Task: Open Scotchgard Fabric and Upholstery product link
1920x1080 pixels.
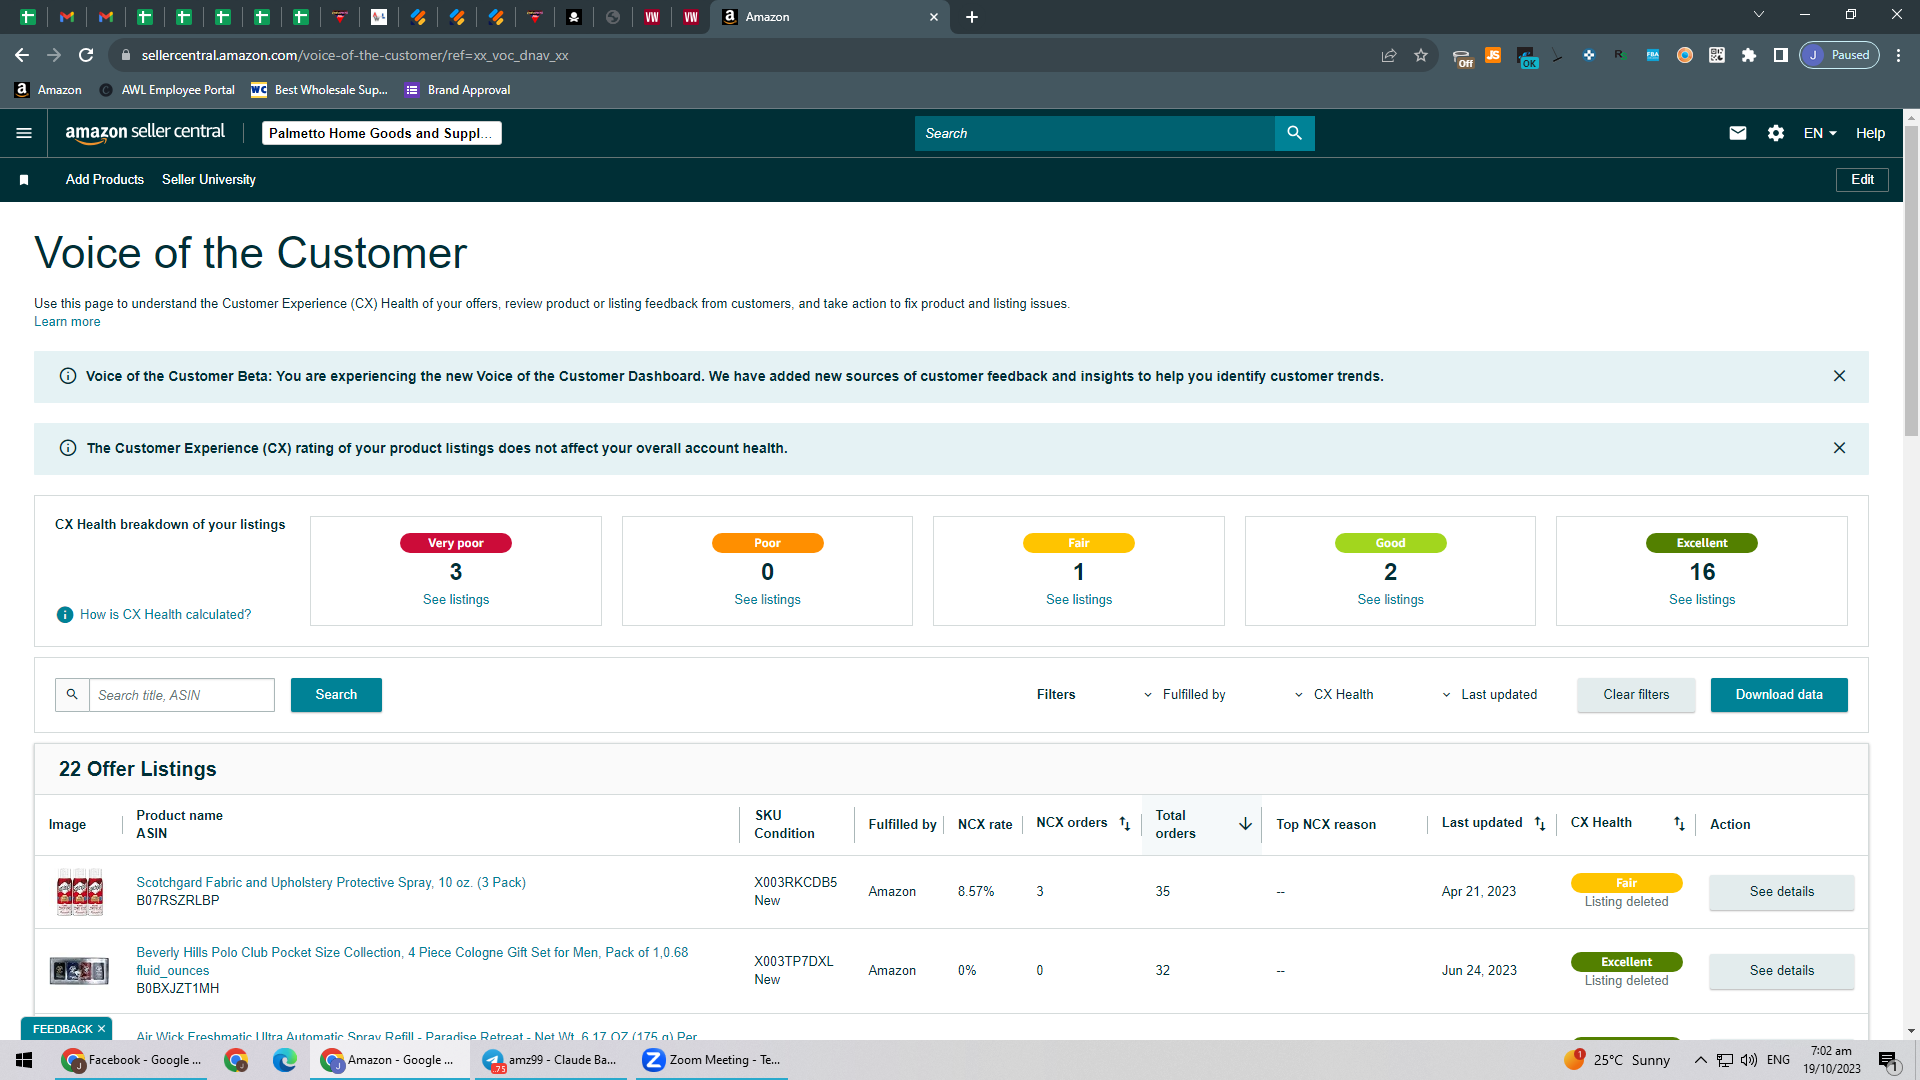Action: pos(331,883)
